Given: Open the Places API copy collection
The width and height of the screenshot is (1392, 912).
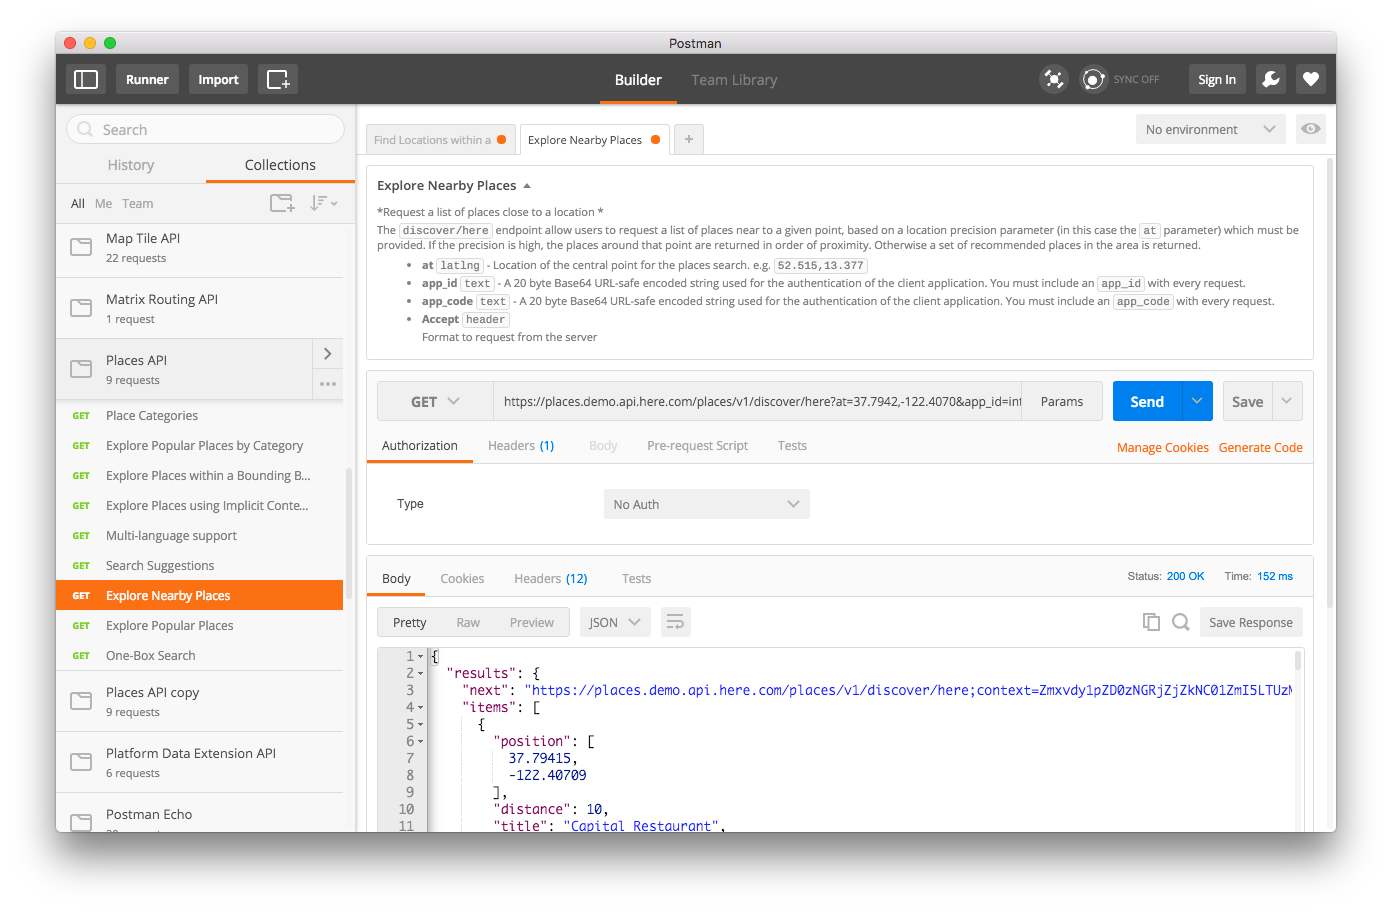Looking at the screenshot, I should (x=199, y=702).
